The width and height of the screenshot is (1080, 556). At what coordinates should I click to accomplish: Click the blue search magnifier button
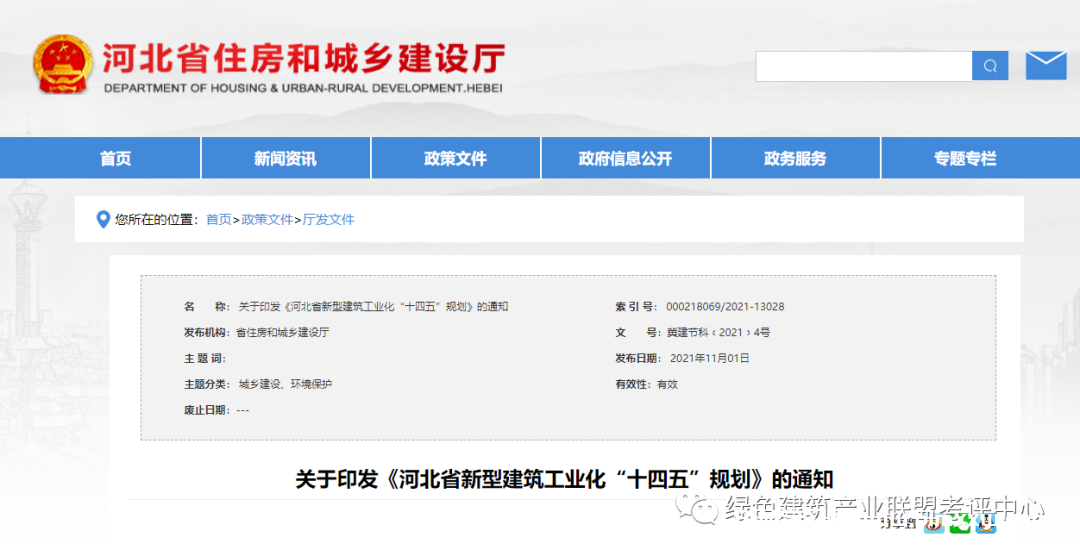tap(989, 66)
